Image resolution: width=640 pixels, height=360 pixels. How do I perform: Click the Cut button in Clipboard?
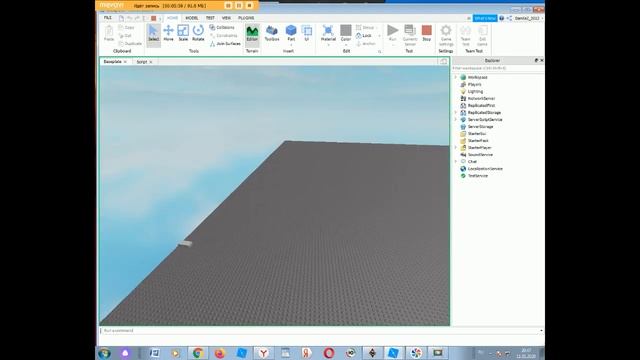tap(125, 36)
